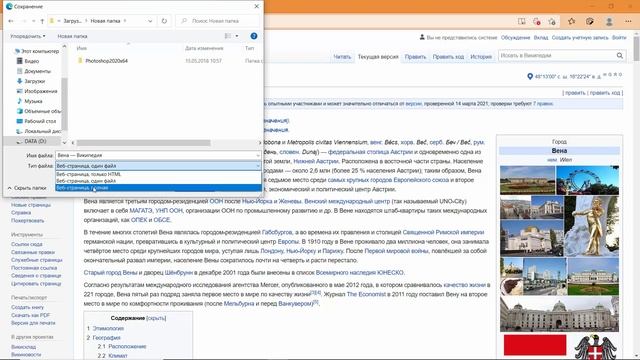Open the Edge immersive reader icon

tap(522, 21)
